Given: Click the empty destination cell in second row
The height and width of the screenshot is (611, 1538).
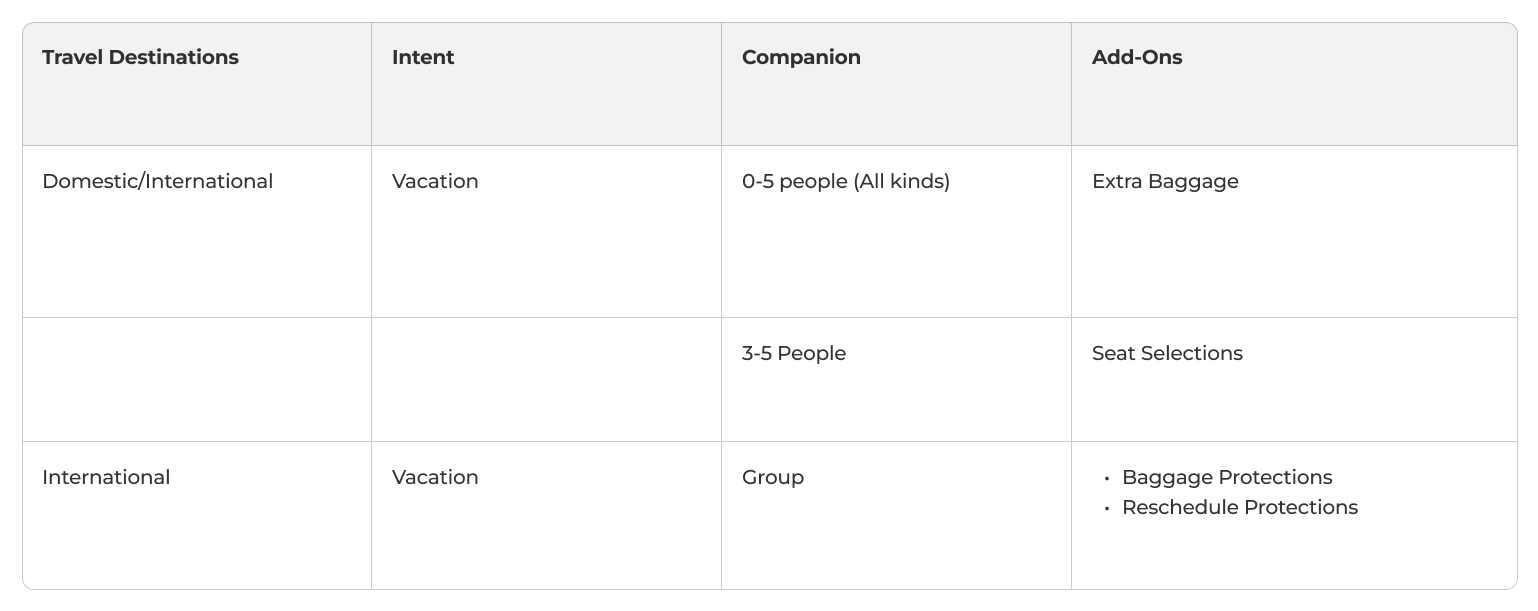Looking at the screenshot, I should pyautogui.click(x=197, y=380).
